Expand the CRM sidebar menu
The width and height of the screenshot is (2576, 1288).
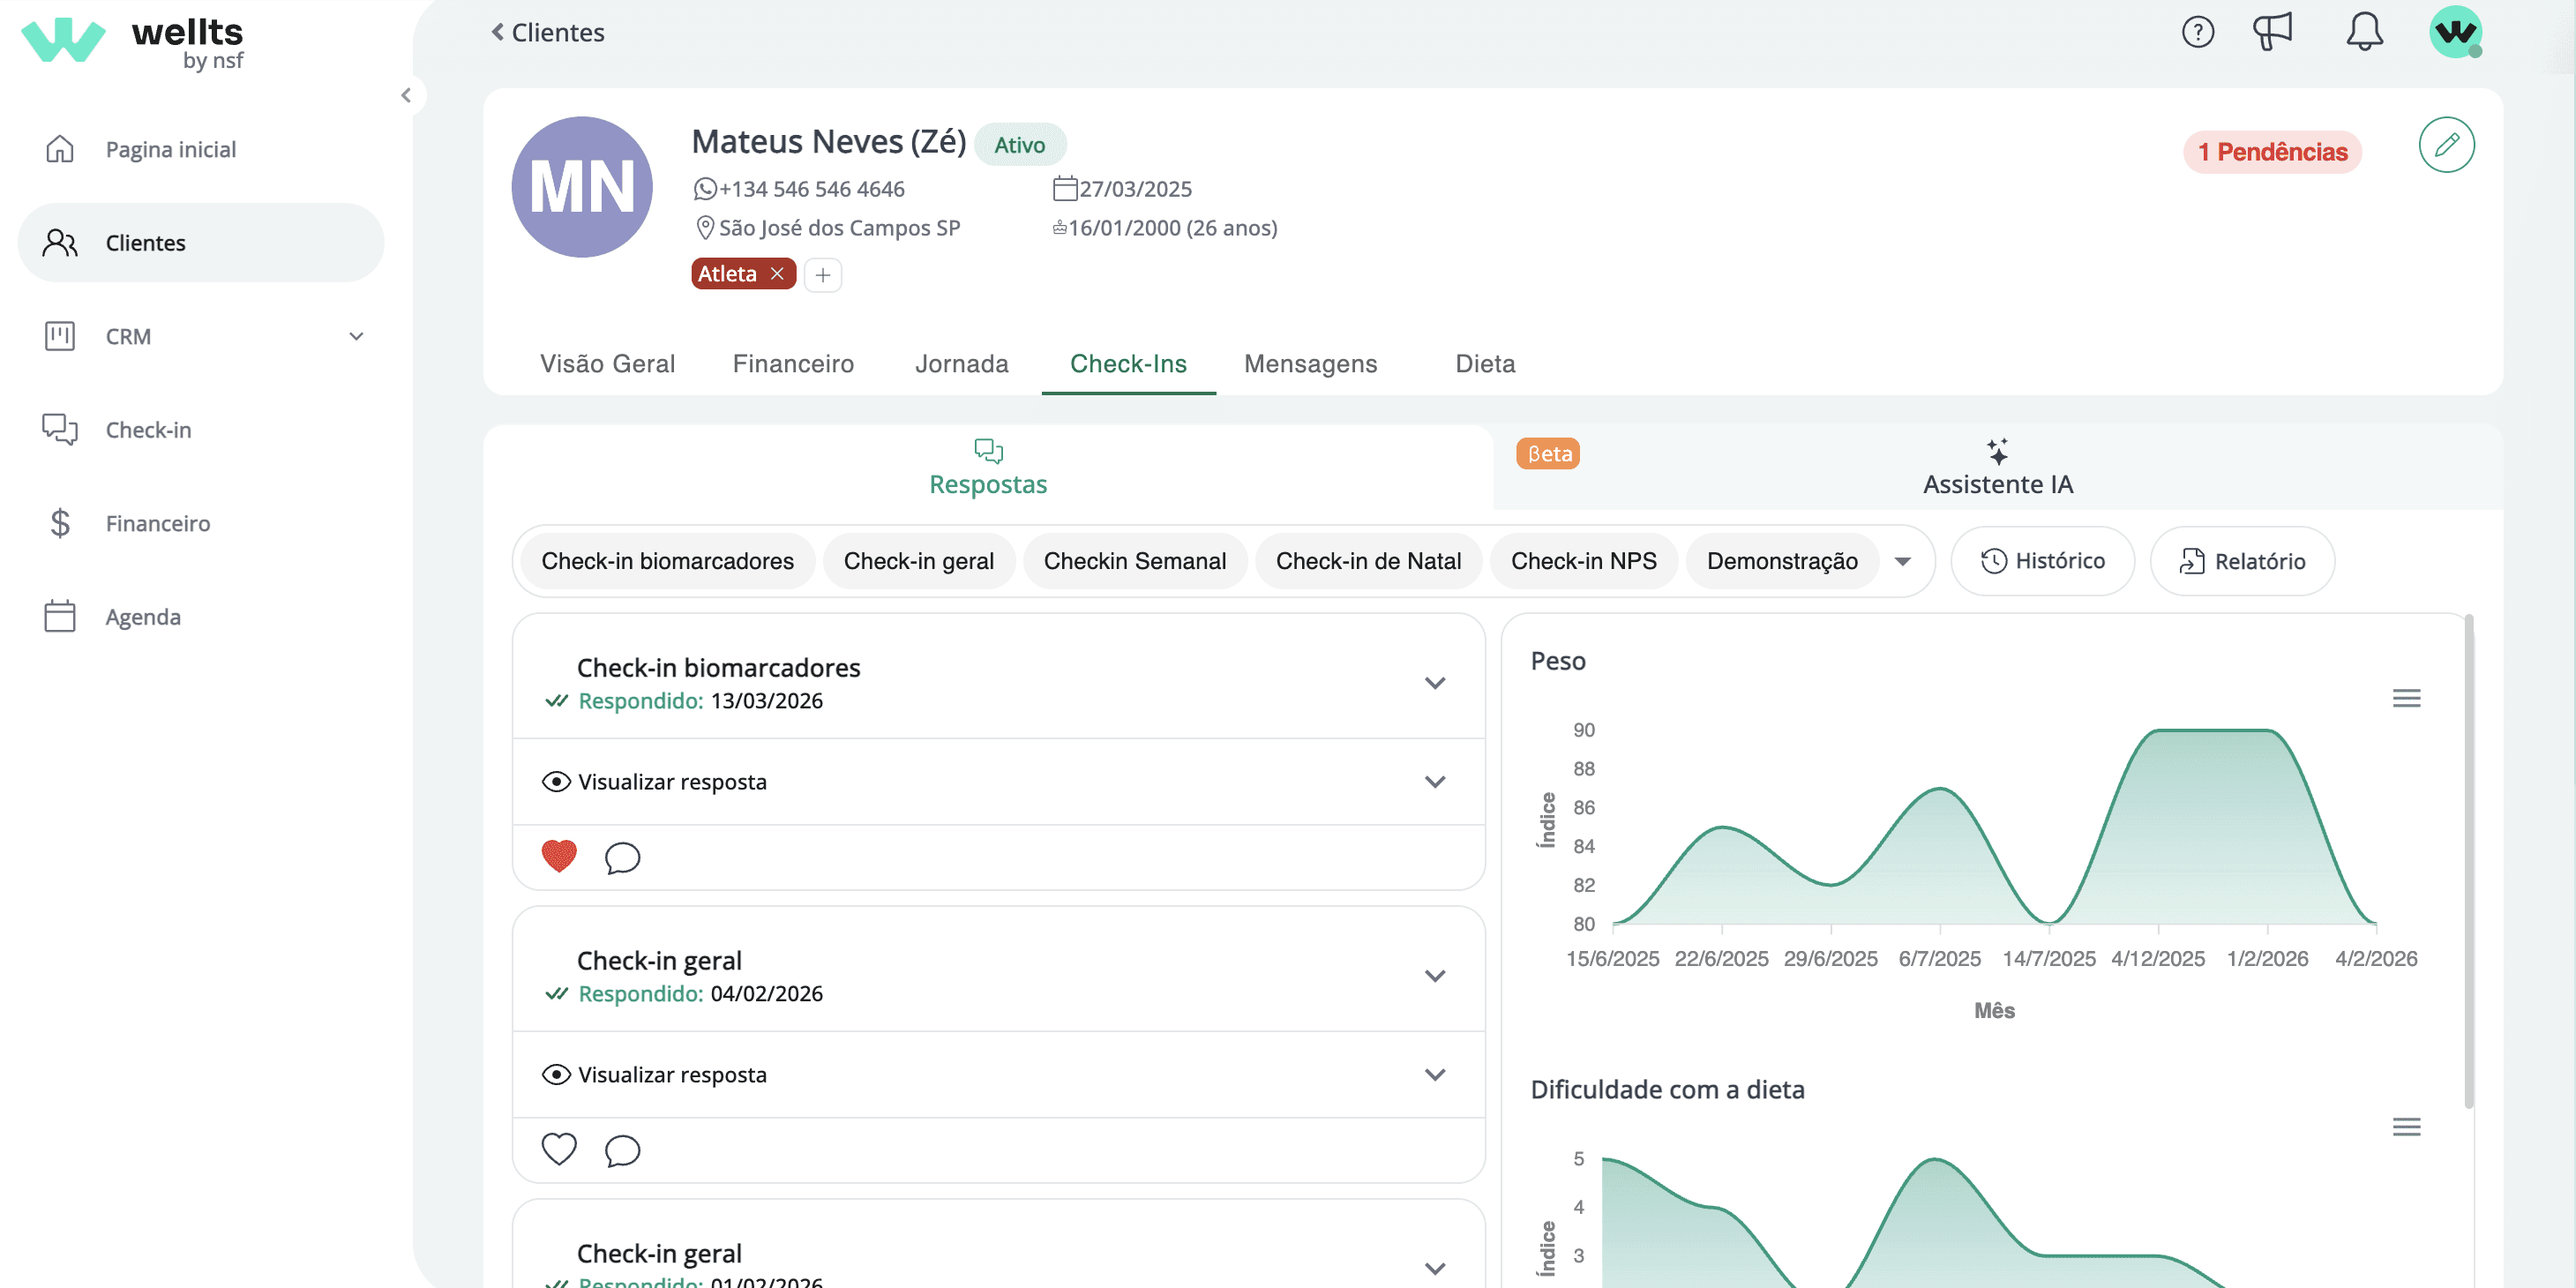click(x=201, y=336)
